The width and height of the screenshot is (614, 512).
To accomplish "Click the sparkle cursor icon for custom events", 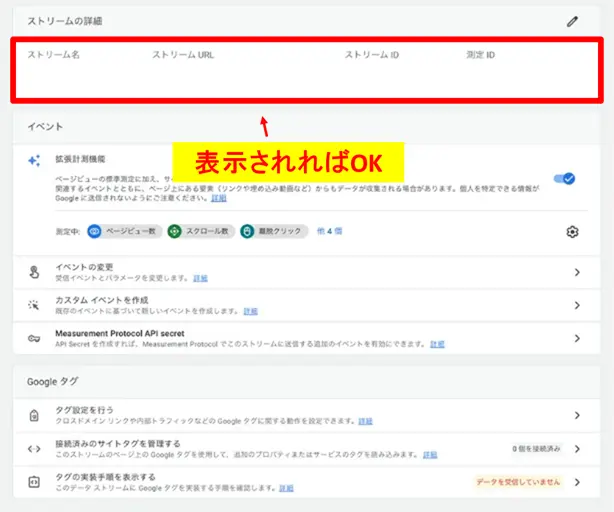I will [34, 305].
